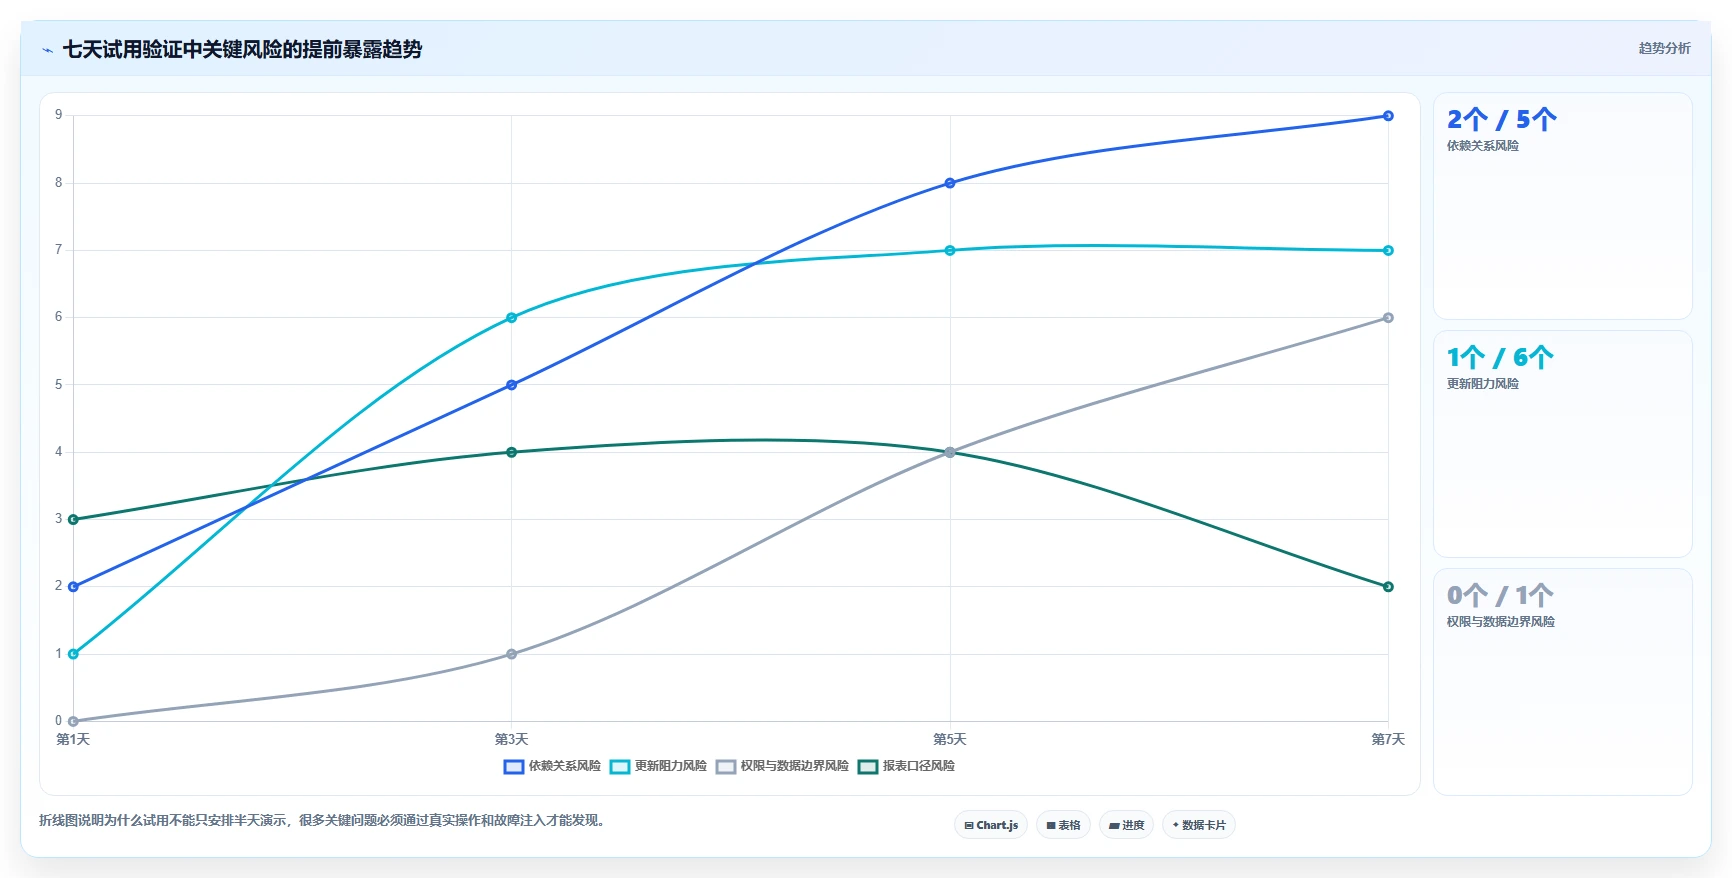Click the 表格 tag chip
1732x878 pixels.
coord(1063,825)
